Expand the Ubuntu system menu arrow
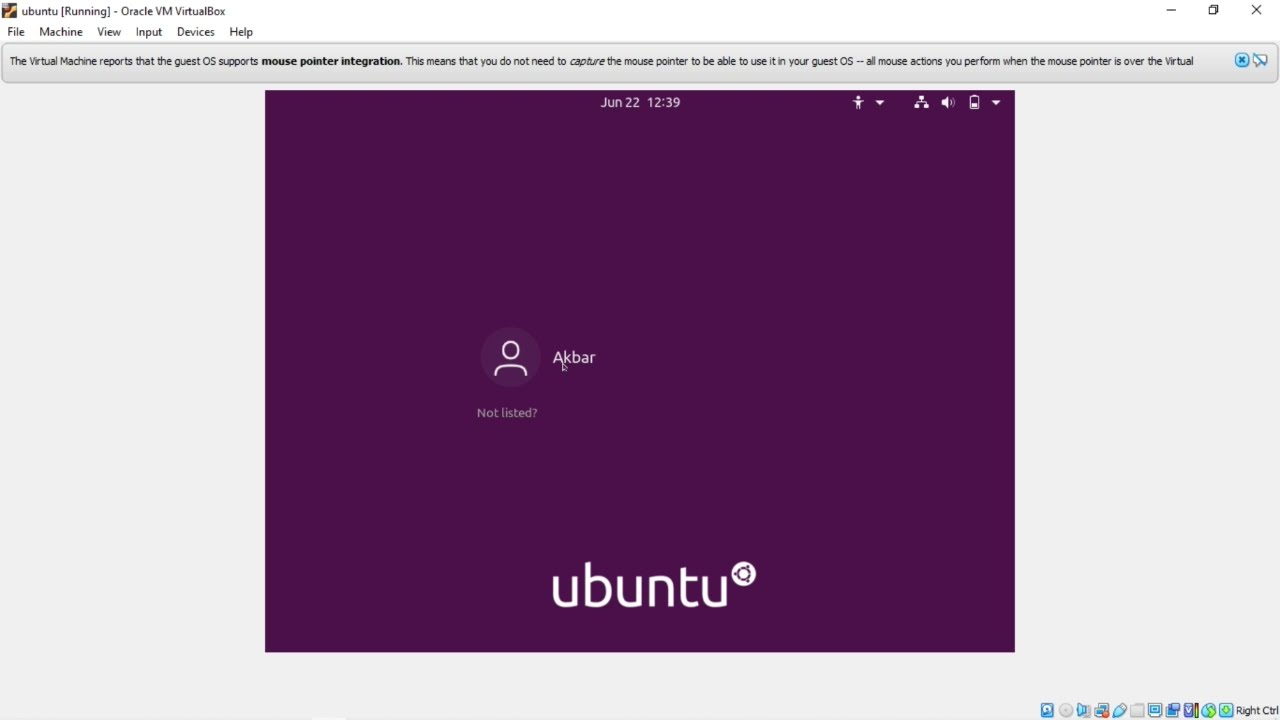Image resolution: width=1280 pixels, height=720 pixels. (x=996, y=102)
